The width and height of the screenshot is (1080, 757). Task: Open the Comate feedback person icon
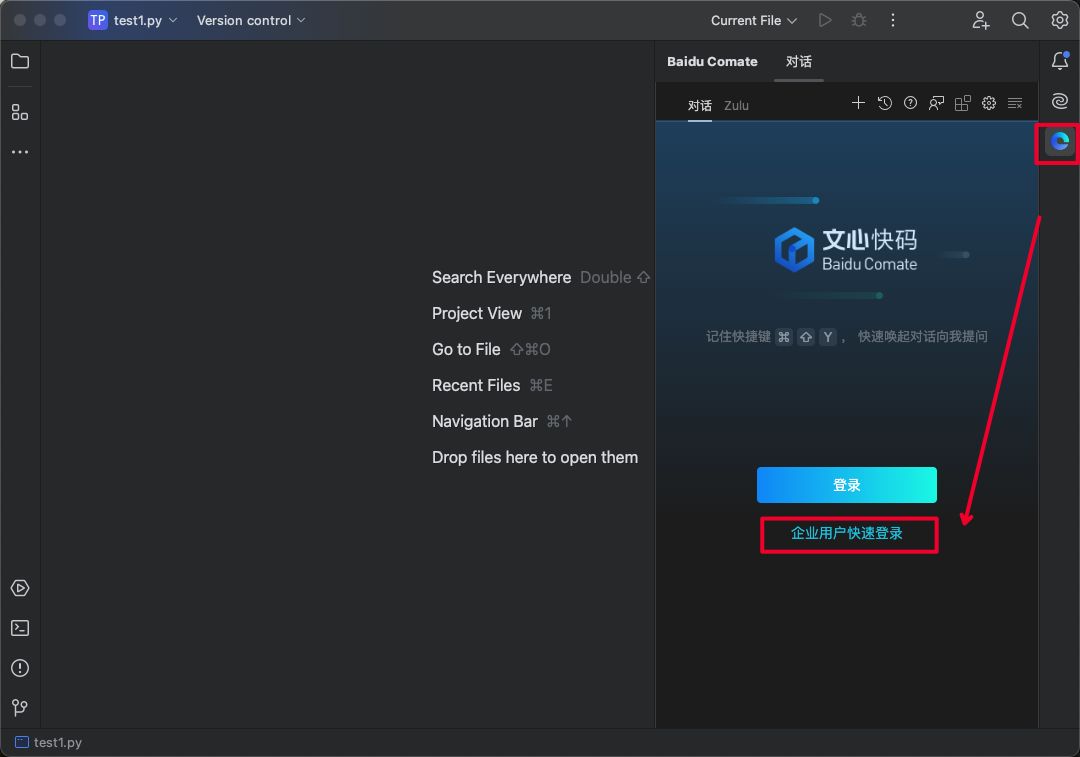tap(936, 103)
